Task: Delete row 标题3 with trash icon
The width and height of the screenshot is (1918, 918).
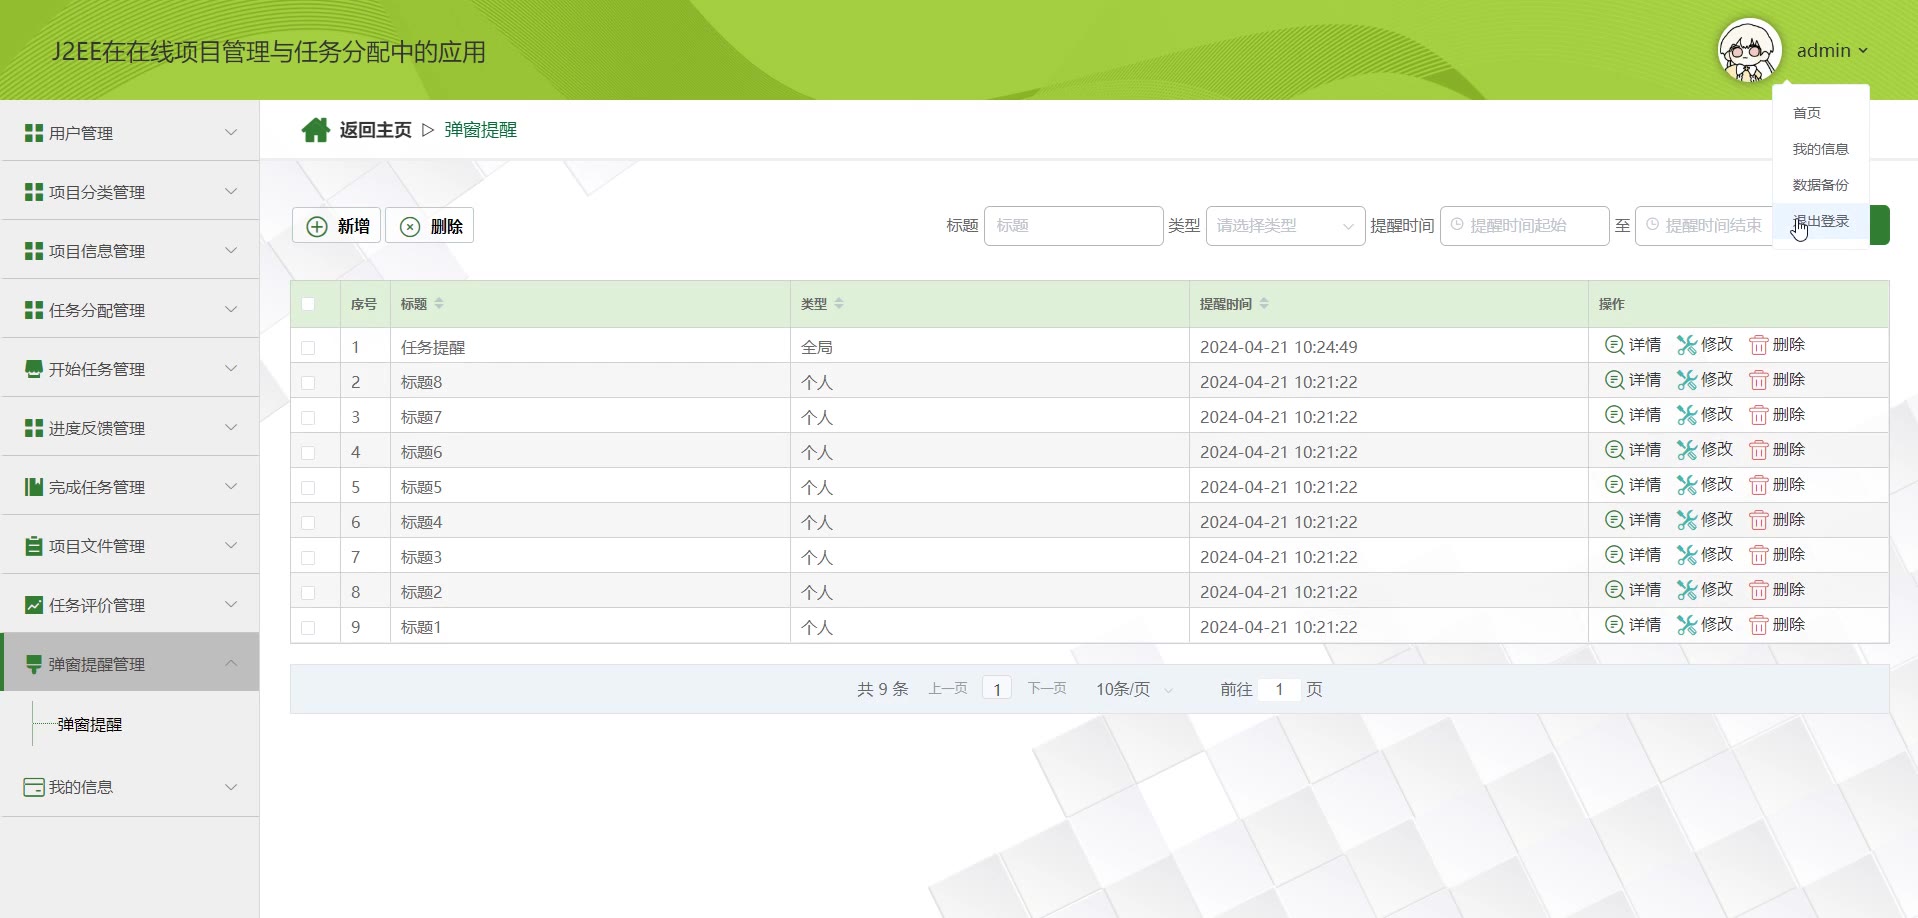Action: (1777, 555)
